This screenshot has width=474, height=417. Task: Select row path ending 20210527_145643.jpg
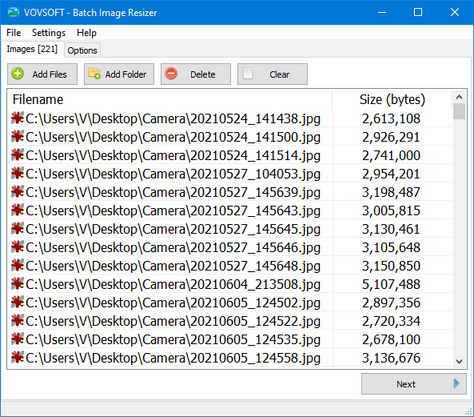tap(173, 211)
